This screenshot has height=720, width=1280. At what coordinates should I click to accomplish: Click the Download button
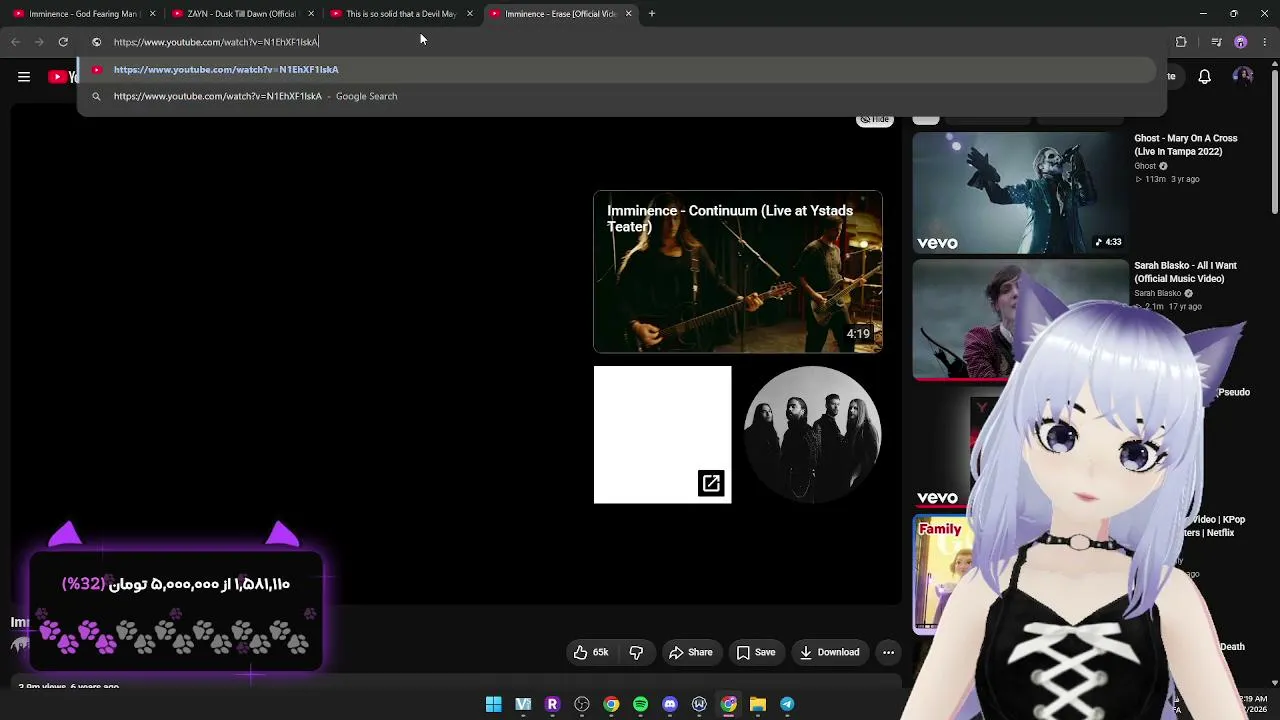tap(830, 653)
